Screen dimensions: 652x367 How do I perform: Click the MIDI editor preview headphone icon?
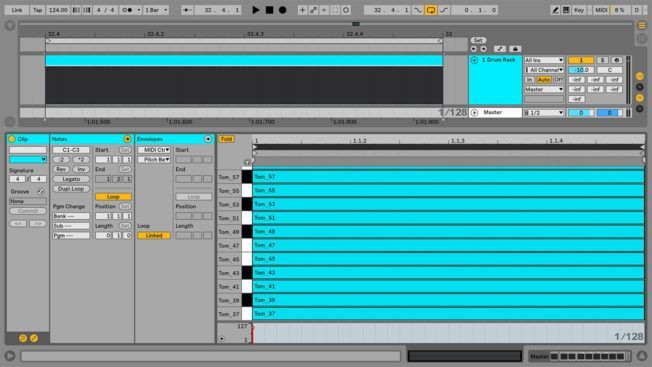[247, 162]
